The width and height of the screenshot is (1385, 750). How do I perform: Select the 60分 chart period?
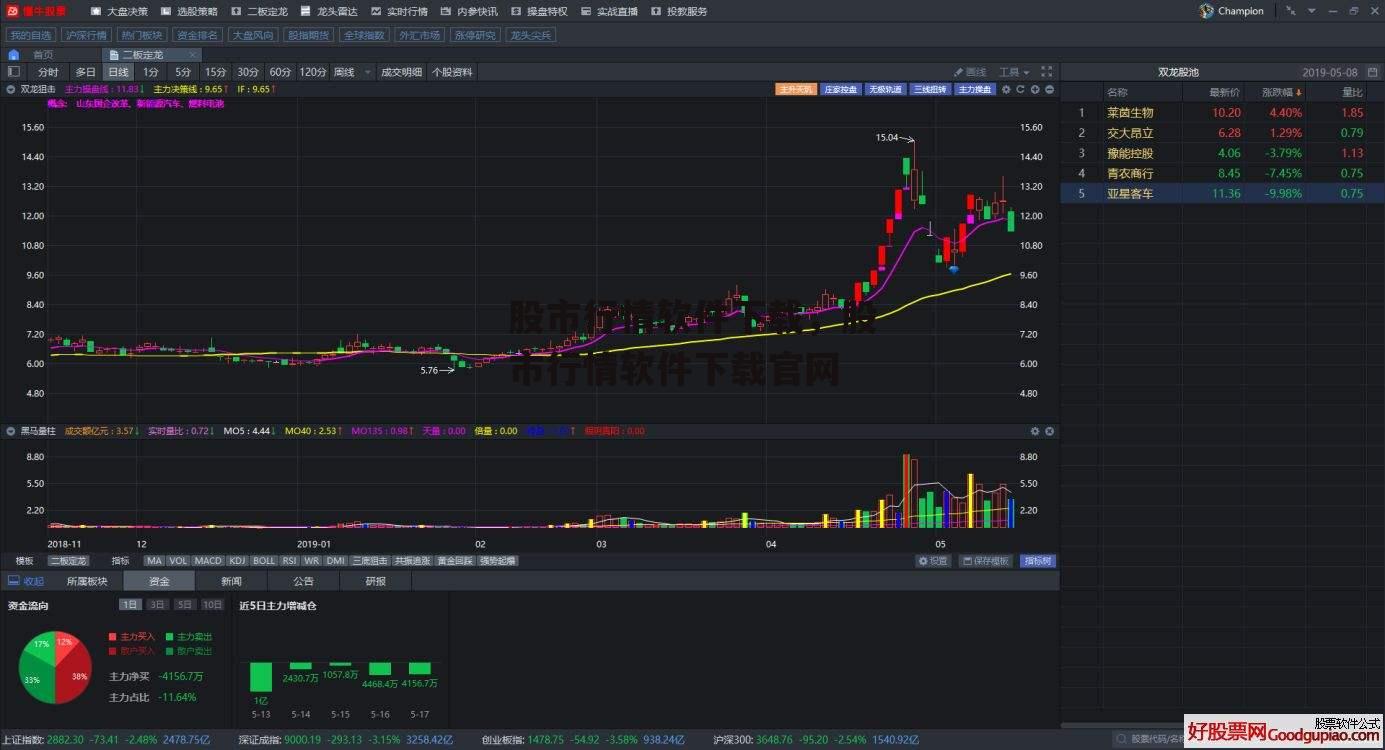tap(280, 72)
